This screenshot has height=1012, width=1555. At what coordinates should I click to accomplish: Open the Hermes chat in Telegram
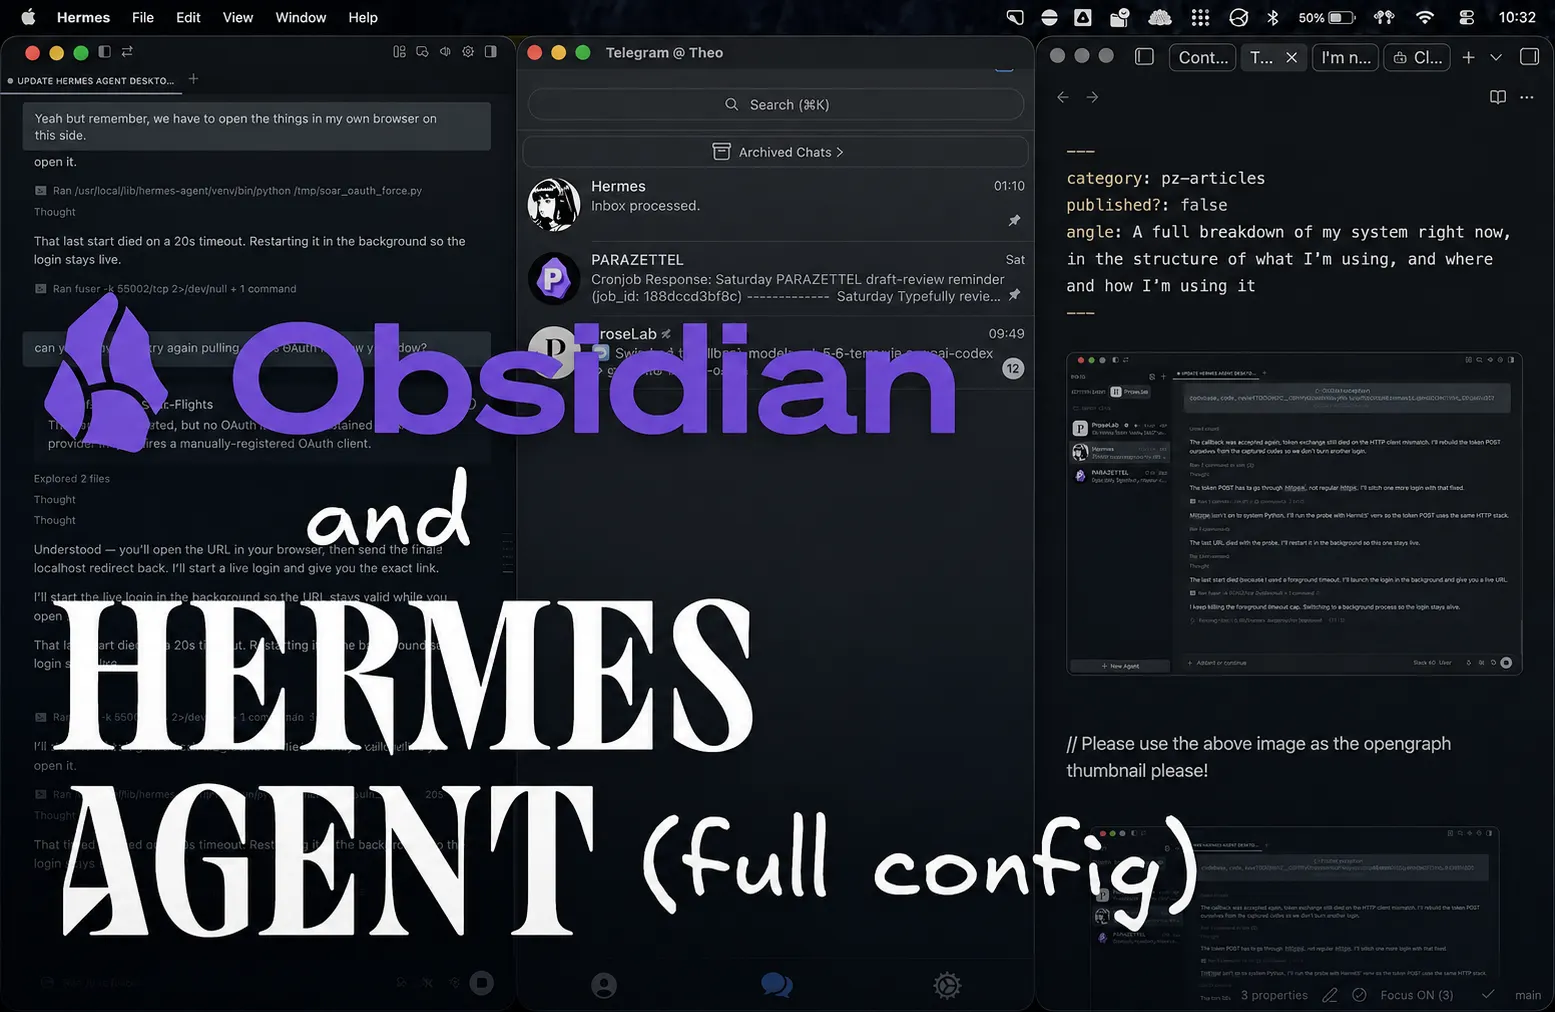776,204
